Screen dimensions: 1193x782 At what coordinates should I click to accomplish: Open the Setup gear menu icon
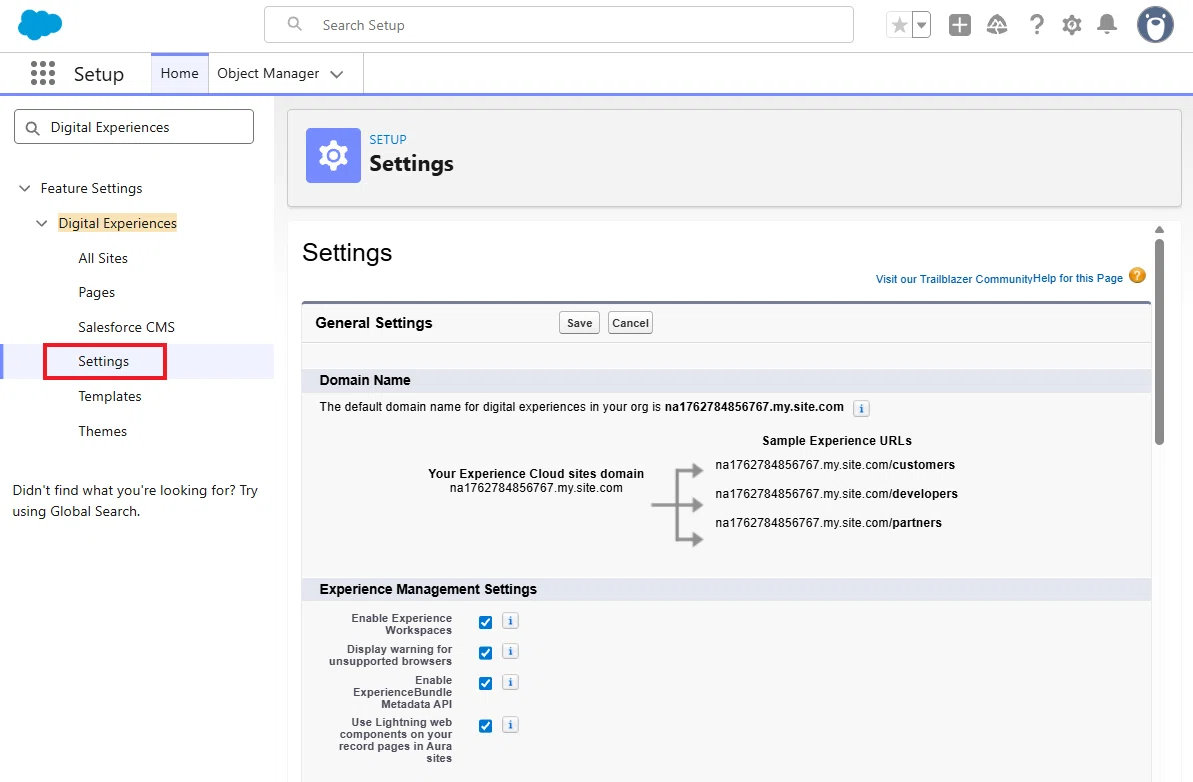coord(1072,25)
